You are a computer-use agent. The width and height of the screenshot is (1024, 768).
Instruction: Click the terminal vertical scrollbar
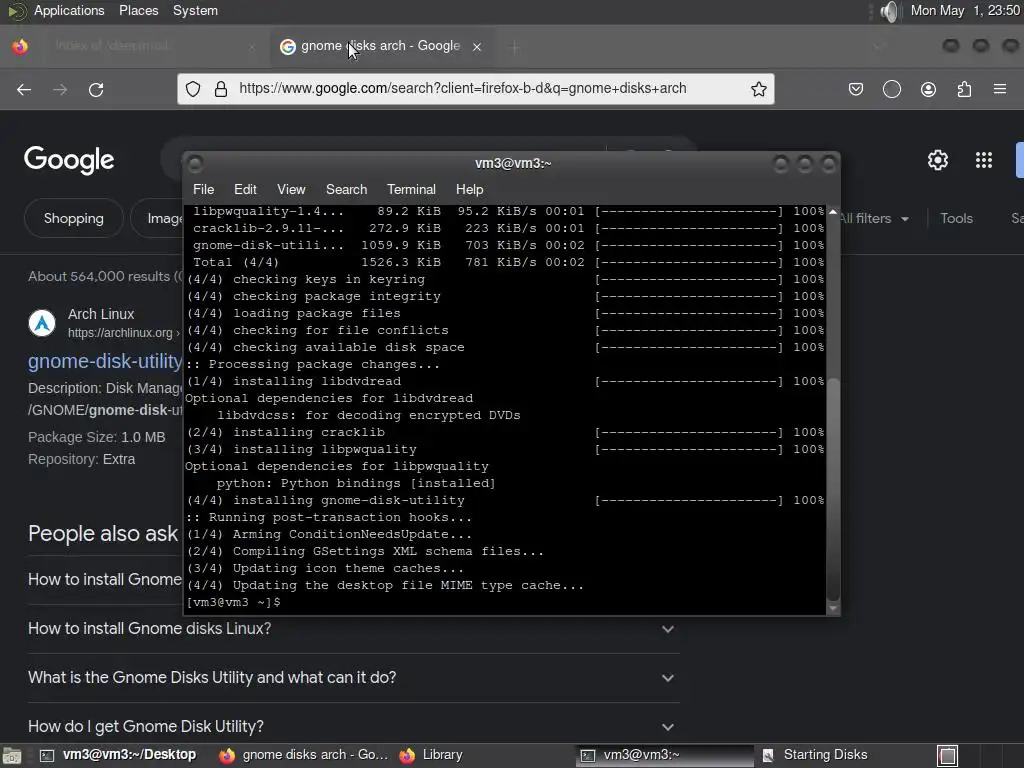point(833,488)
